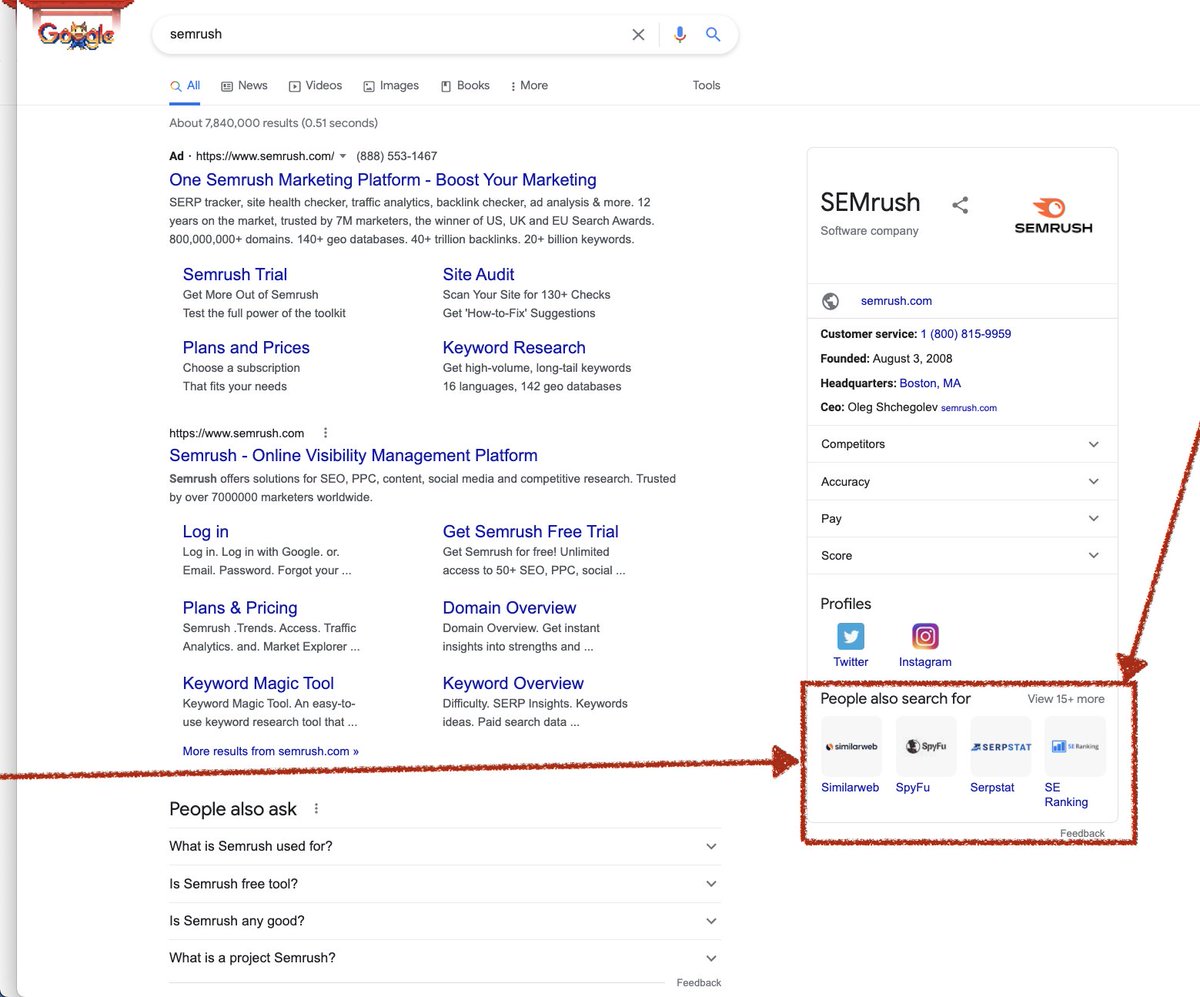
Task: Expand 'What is Semrush used for?'
Action: 445,846
